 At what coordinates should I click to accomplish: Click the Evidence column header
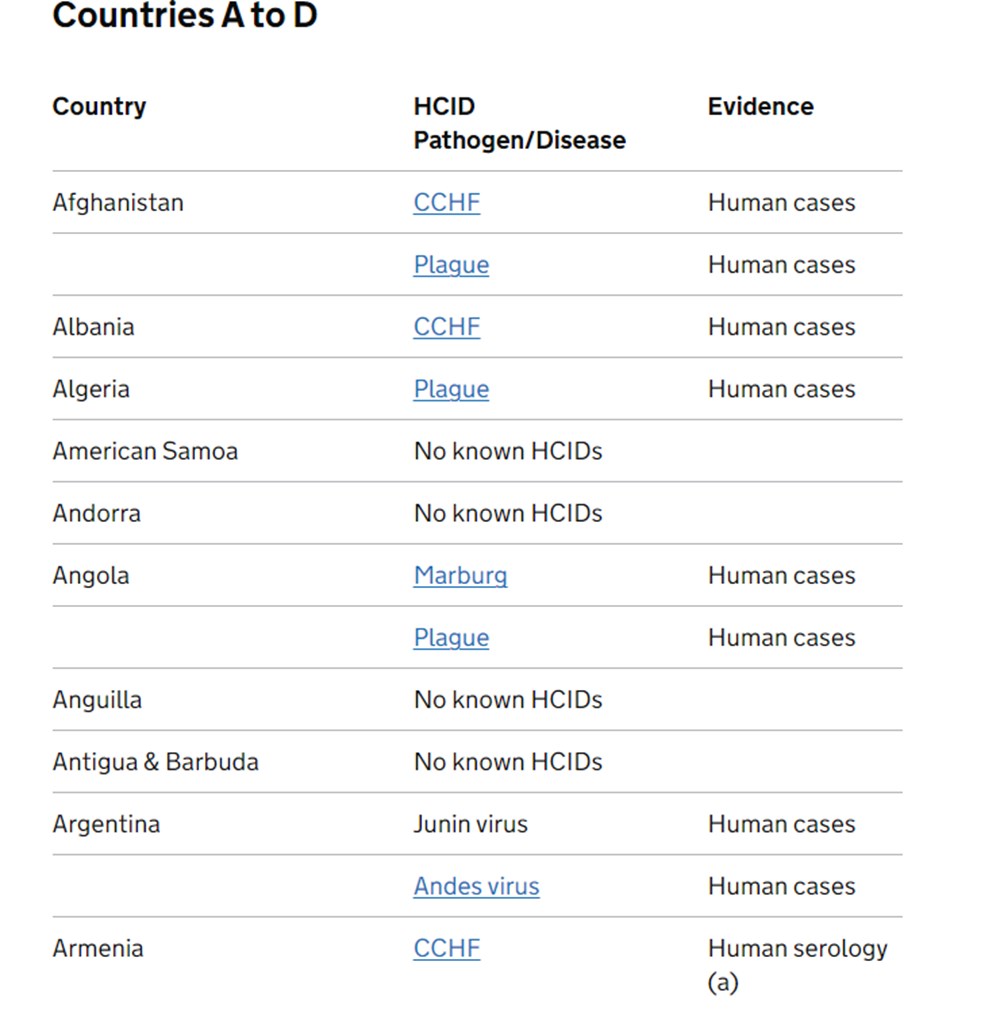(x=760, y=107)
